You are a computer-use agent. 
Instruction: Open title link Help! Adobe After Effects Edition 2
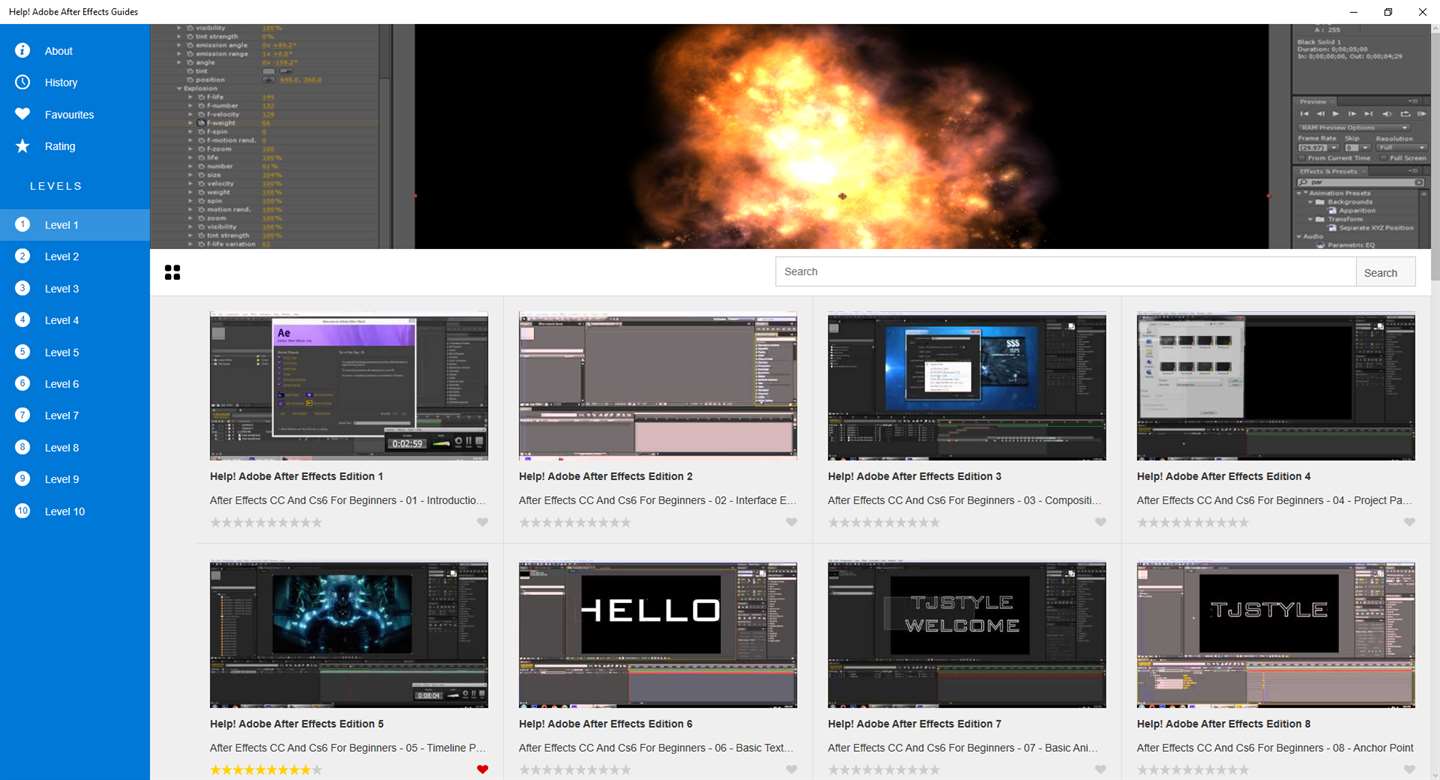point(606,476)
